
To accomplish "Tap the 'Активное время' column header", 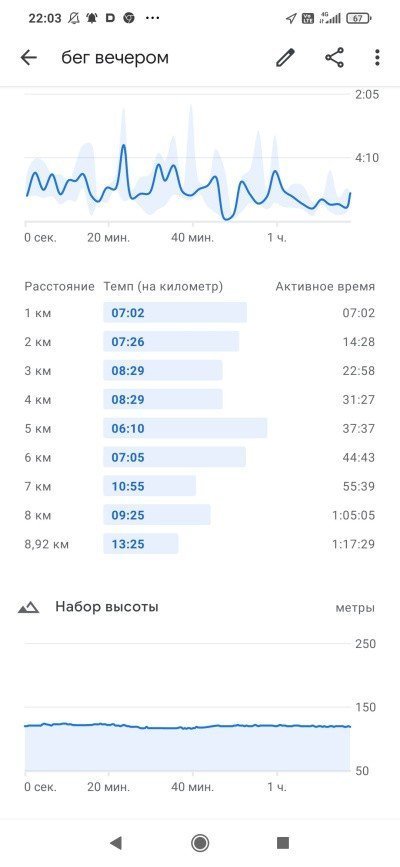I will pos(325,286).
